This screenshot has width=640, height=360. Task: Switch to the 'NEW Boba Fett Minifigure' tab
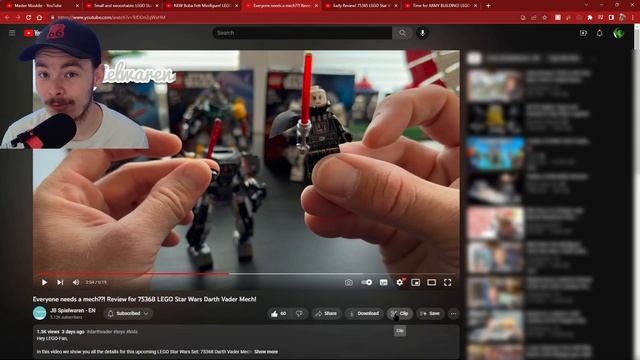coord(201,6)
